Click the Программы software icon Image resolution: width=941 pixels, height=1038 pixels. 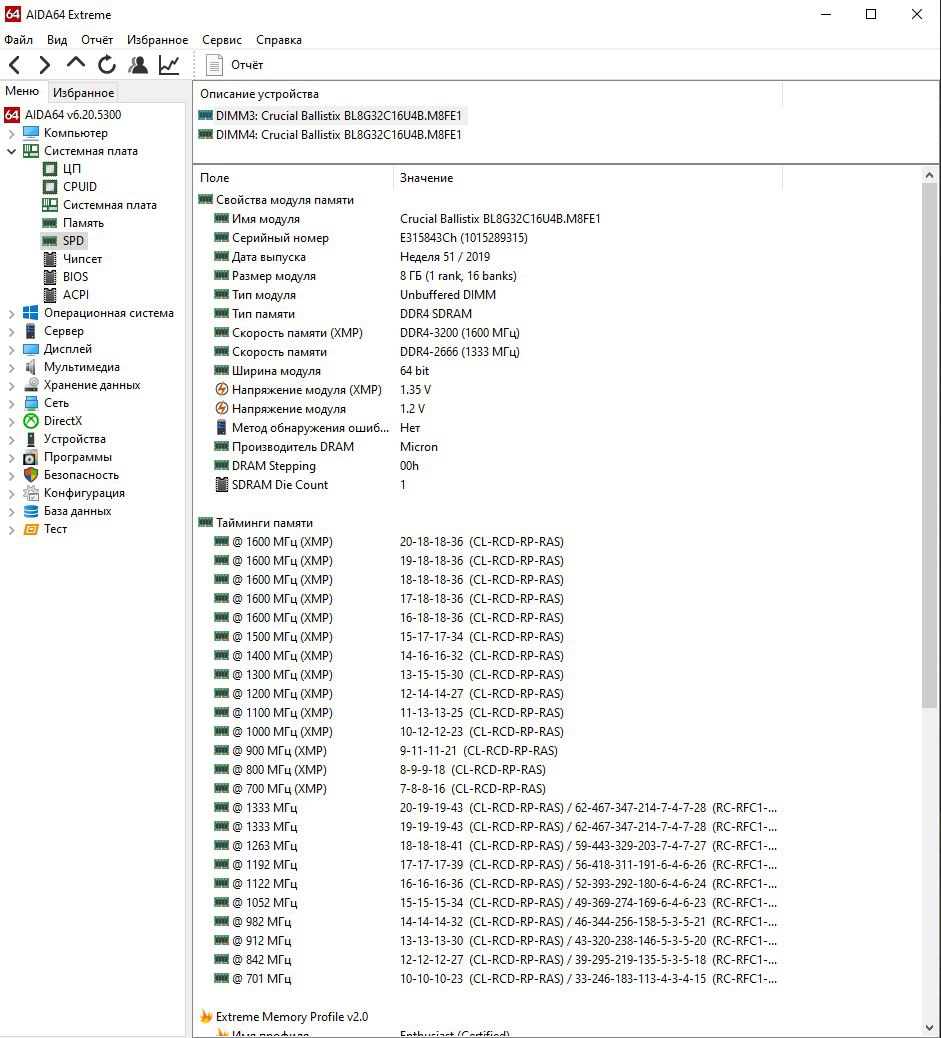pos(30,457)
